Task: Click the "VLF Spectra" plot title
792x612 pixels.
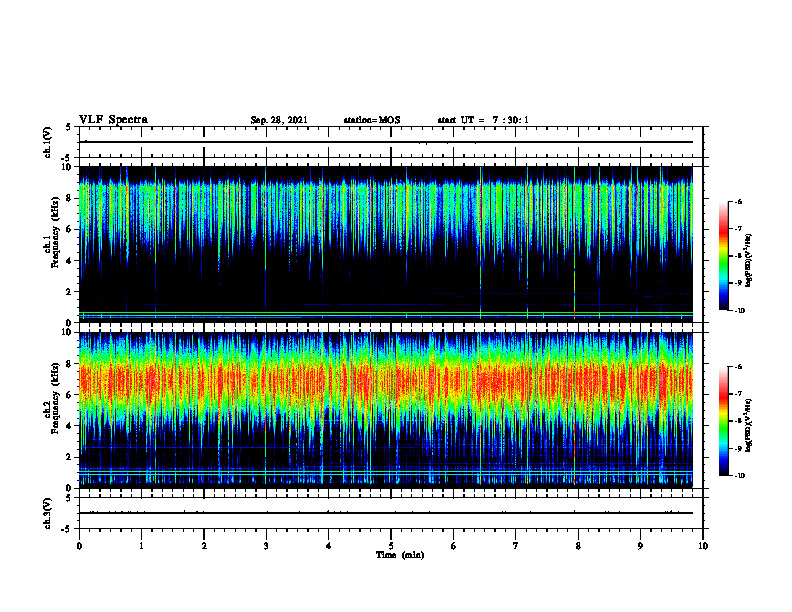Action: 113,120
